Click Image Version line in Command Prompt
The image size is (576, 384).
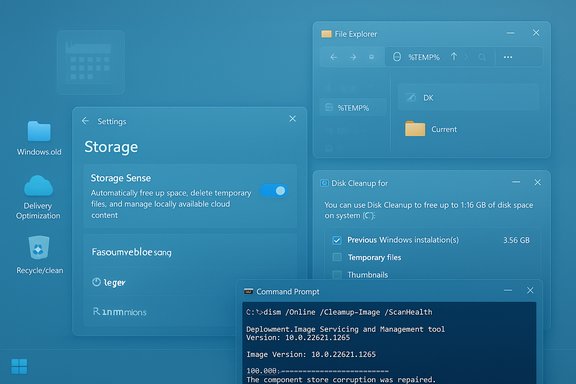pyautogui.click(x=311, y=354)
